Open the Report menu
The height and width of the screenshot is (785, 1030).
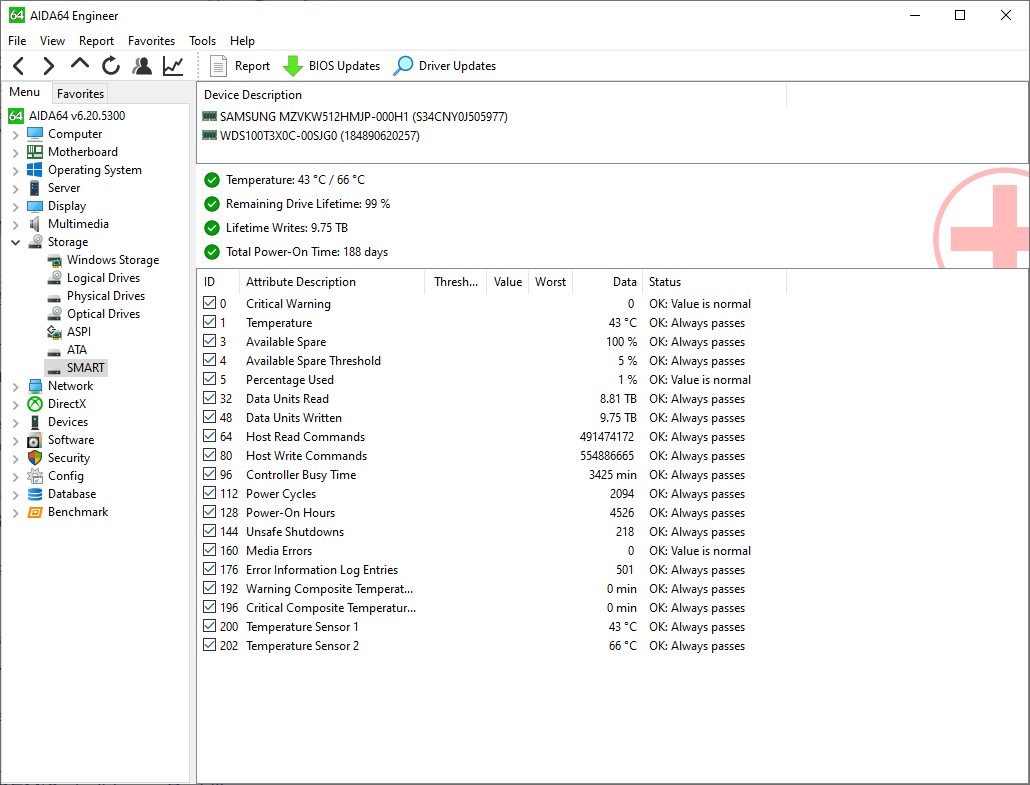tap(97, 41)
